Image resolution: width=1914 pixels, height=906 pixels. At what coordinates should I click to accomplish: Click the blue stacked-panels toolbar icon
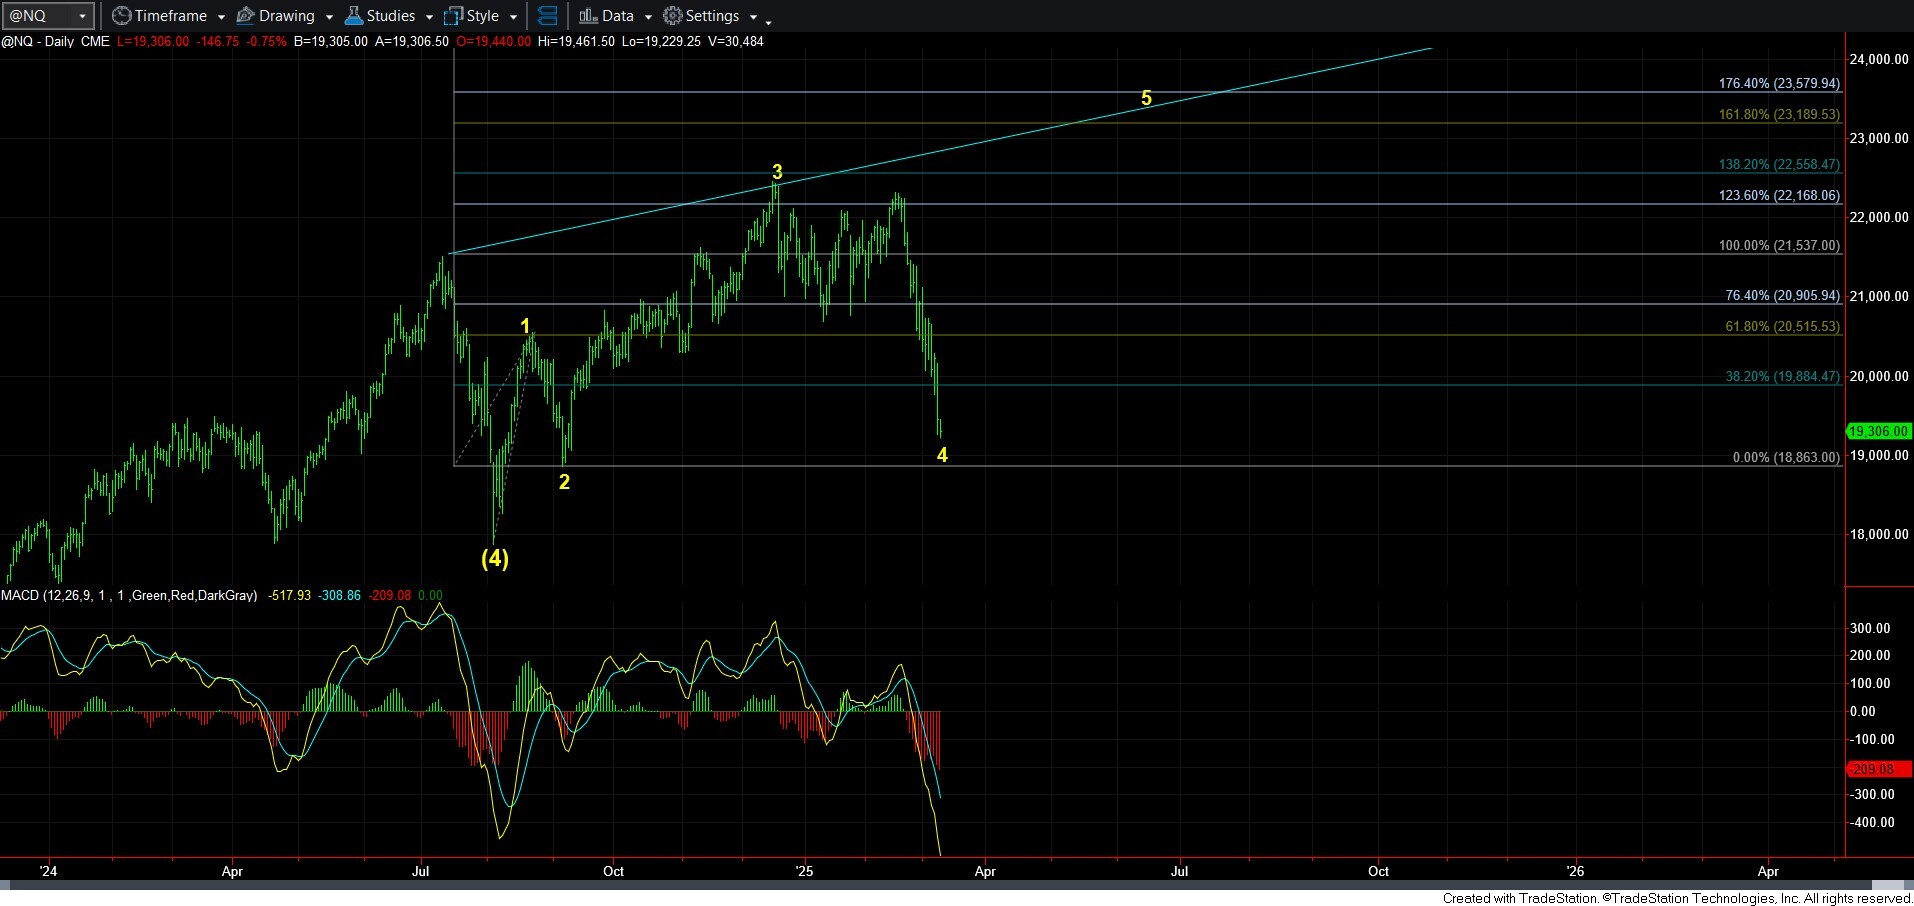click(548, 16)
